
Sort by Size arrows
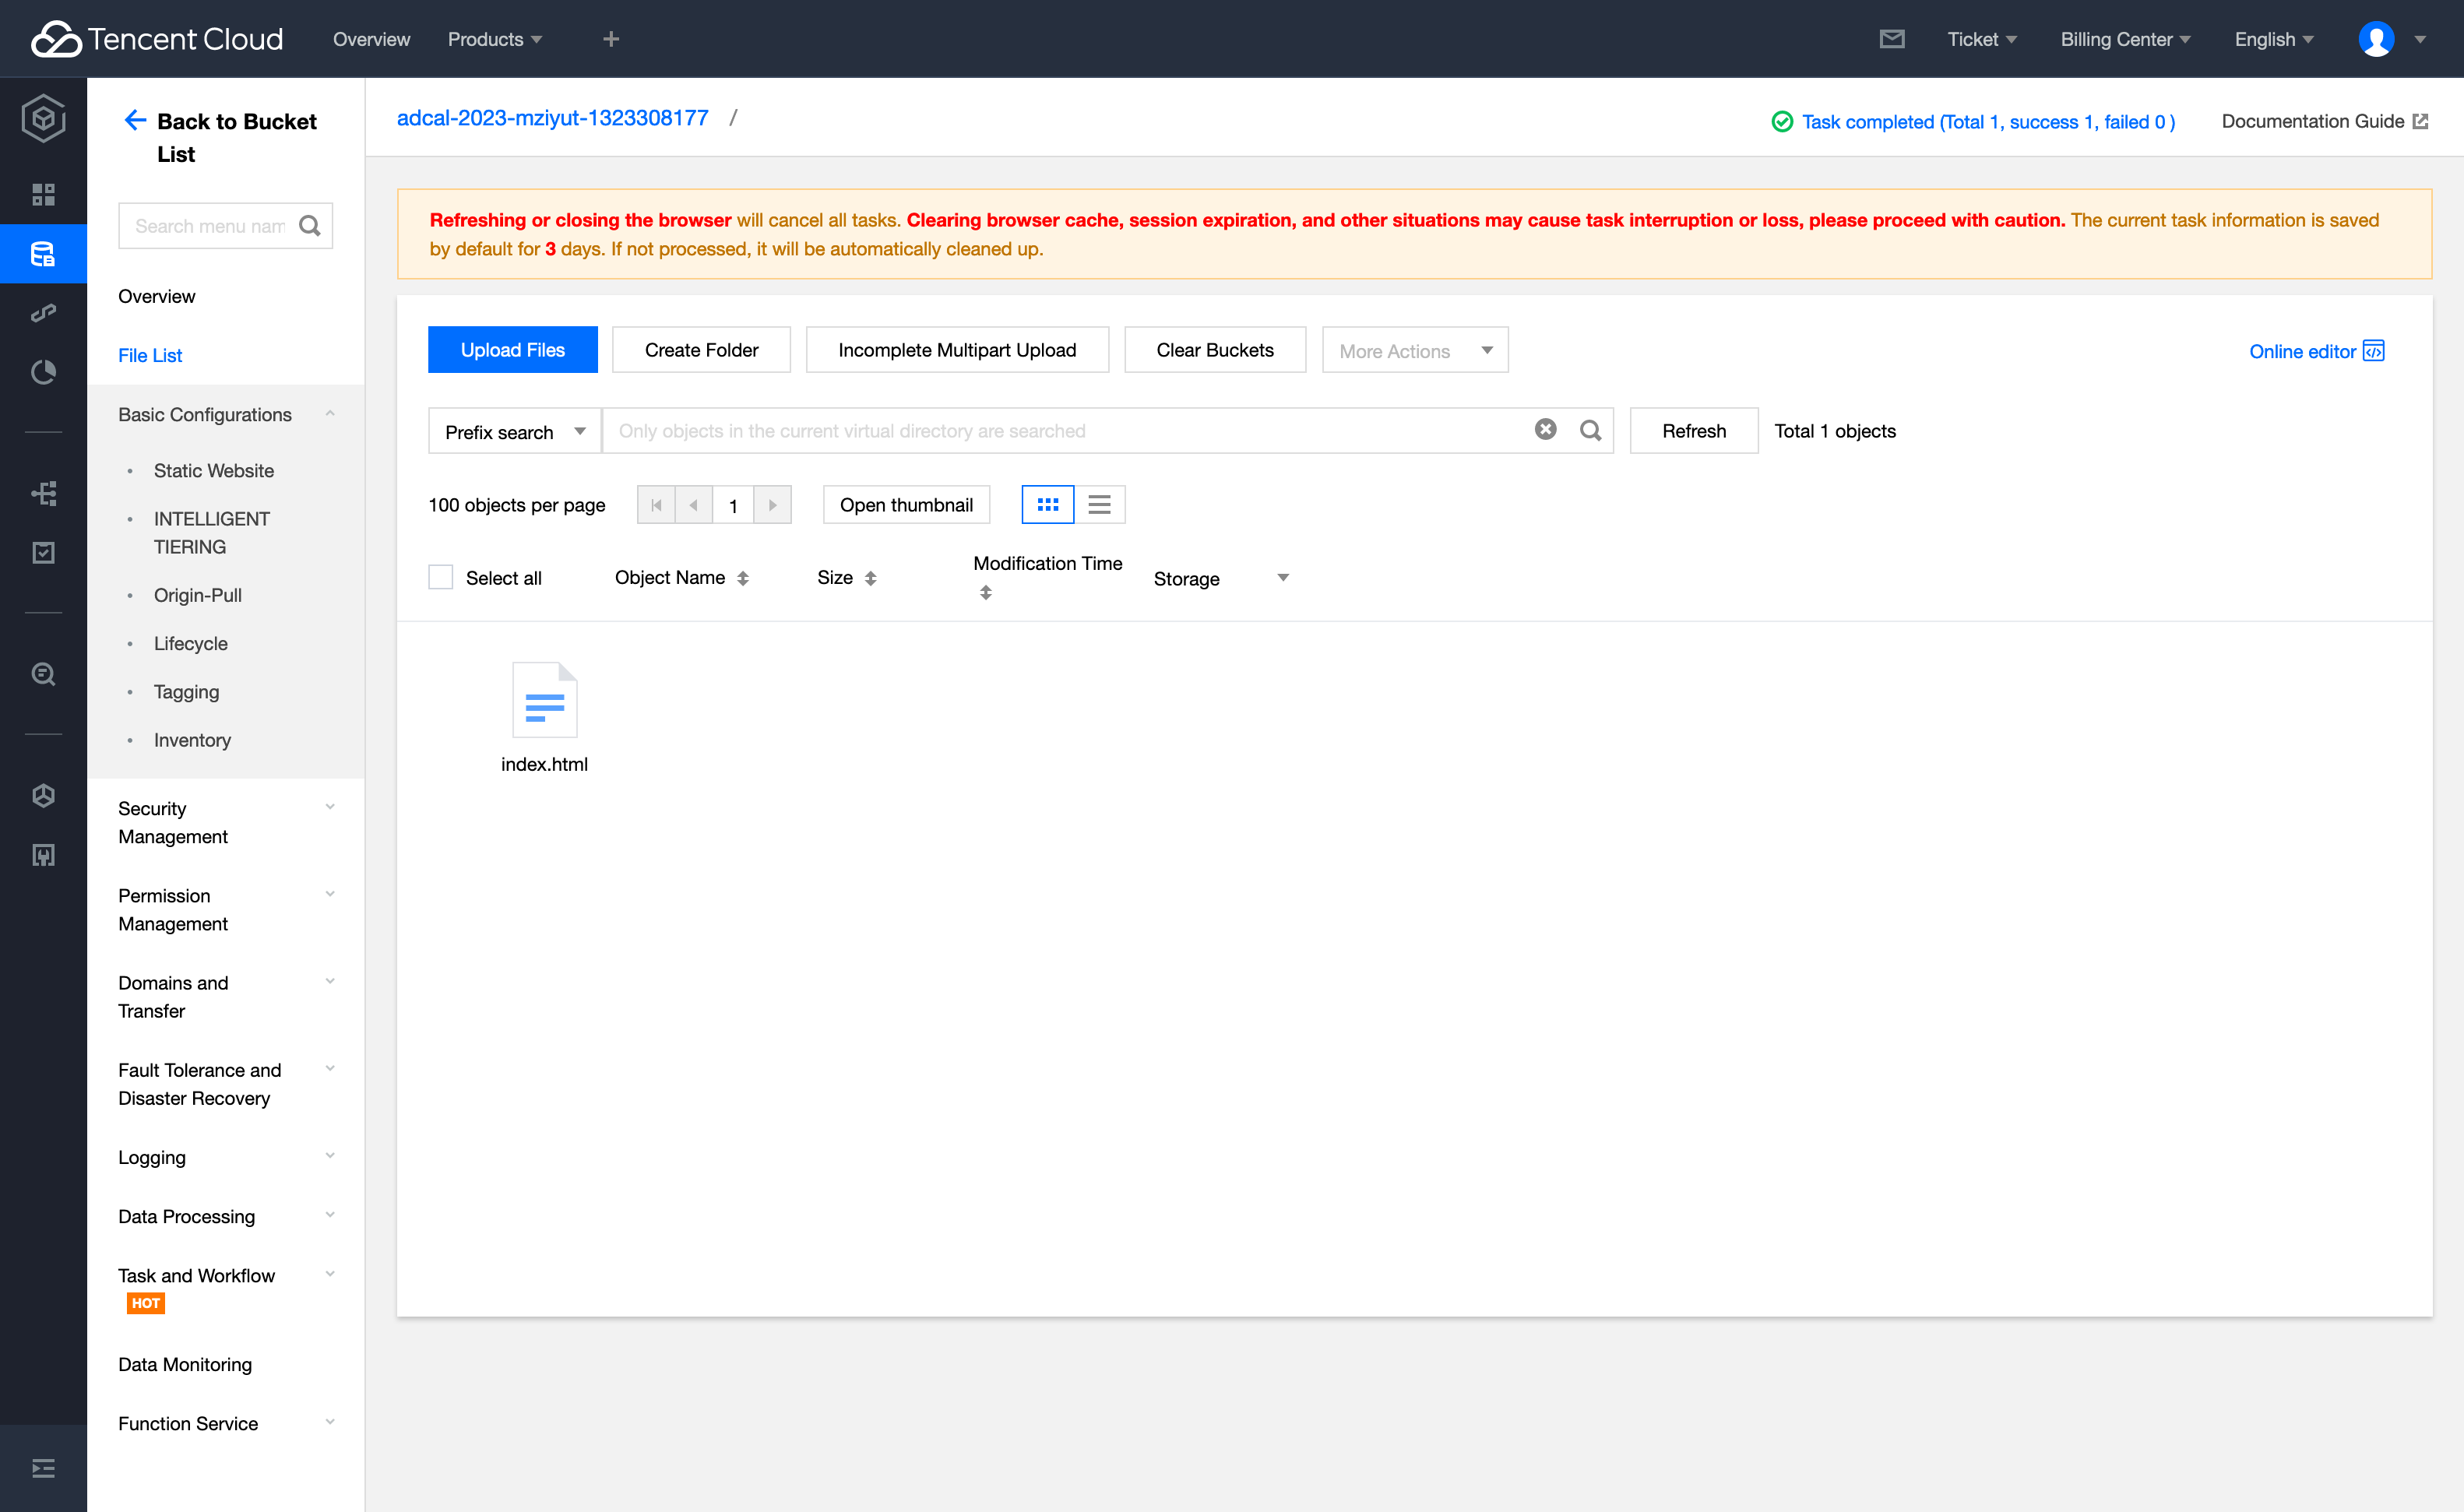pos(870,578)
